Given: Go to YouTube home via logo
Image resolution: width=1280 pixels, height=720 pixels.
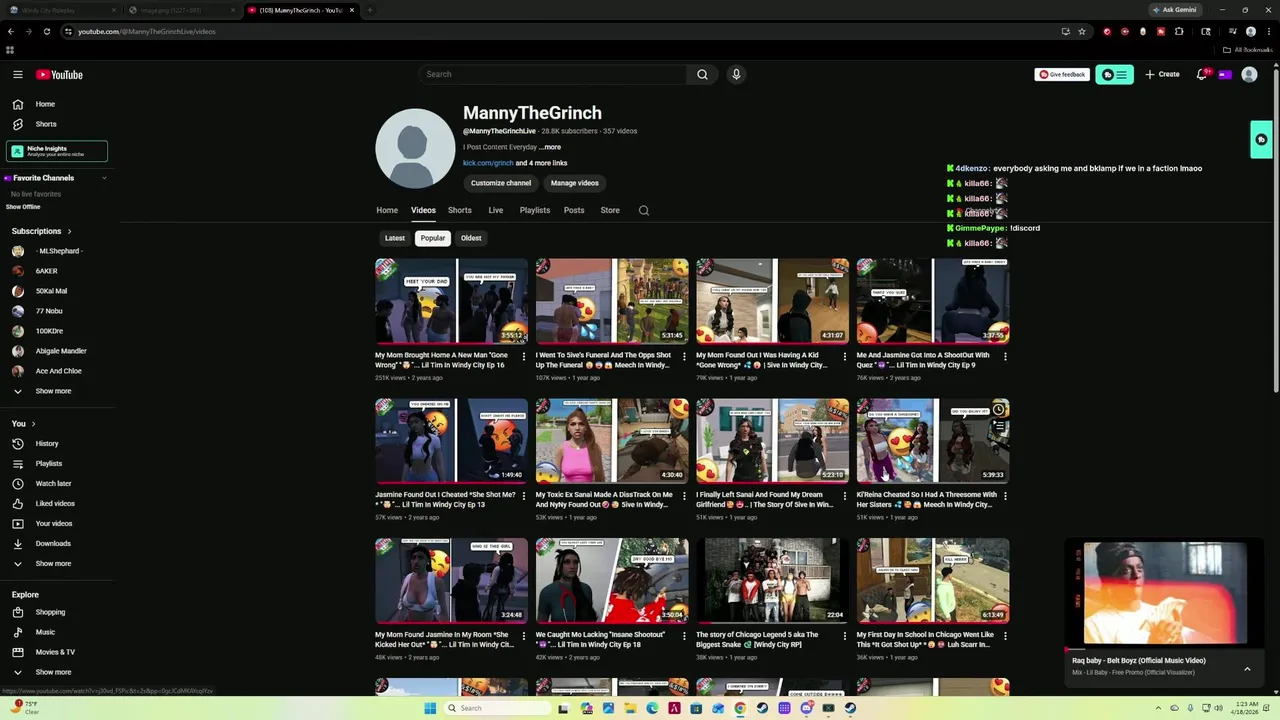Looking at the screenshot, I should coord(59,74).
